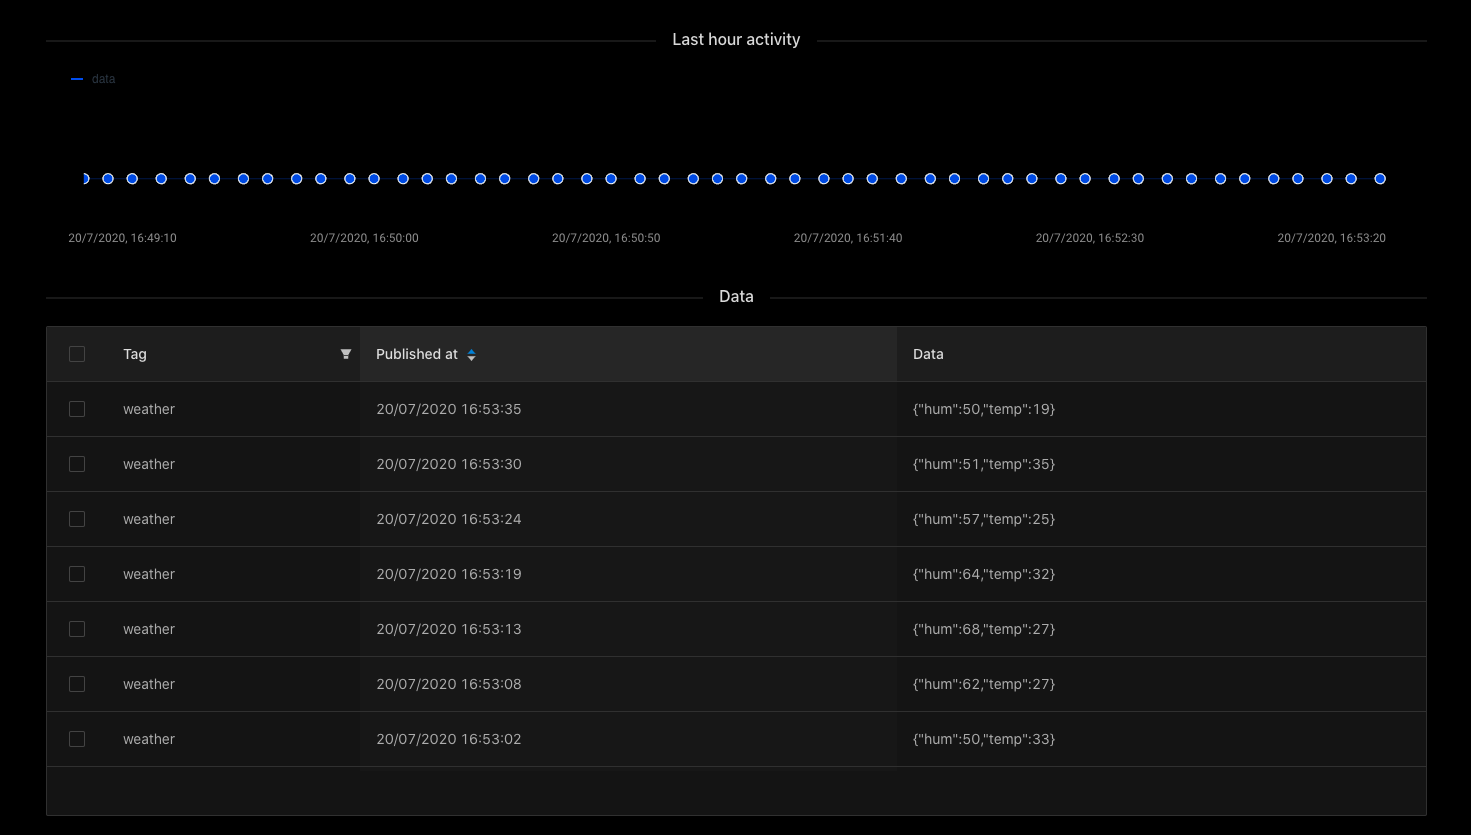Select the last chart point at right edge
1471x835 pixels.
[1380, 179]
